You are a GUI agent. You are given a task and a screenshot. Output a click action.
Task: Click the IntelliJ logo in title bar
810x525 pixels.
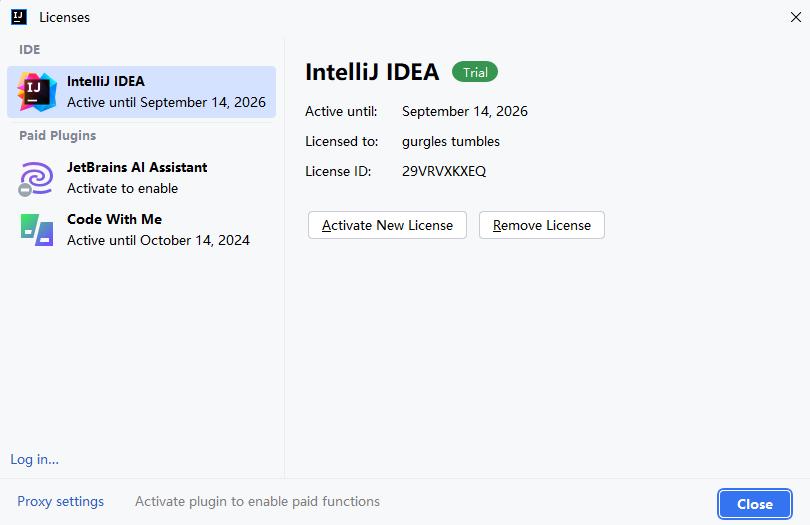18,17
